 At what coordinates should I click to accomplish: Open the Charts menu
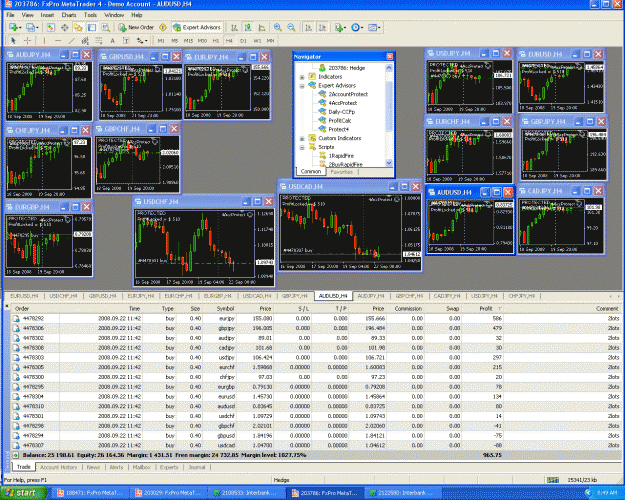[x=69, y=15]
